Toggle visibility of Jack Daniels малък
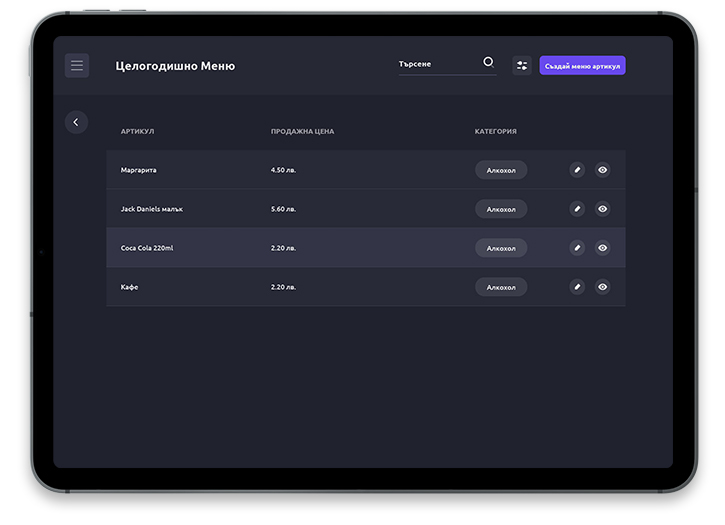This screenshot has width=725, height=525. tap(602, 209)
